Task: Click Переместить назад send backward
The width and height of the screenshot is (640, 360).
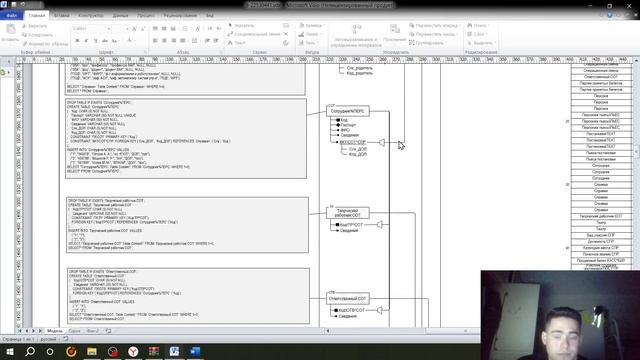Action: tap(432, 34)
